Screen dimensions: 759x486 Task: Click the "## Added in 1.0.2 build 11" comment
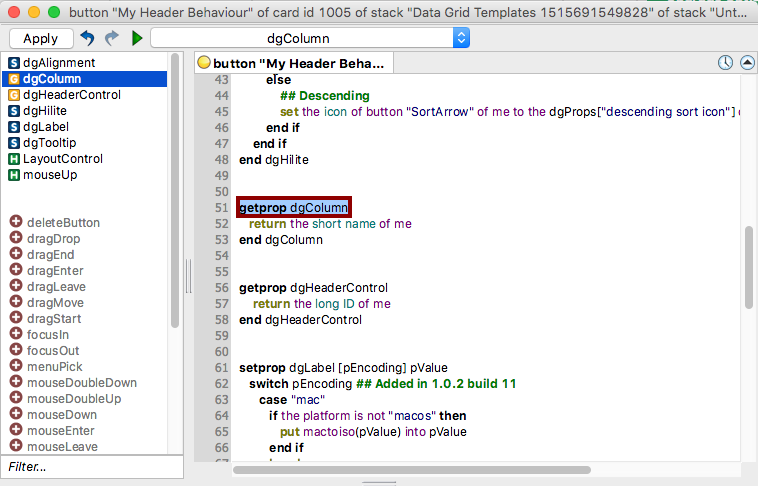436,384
